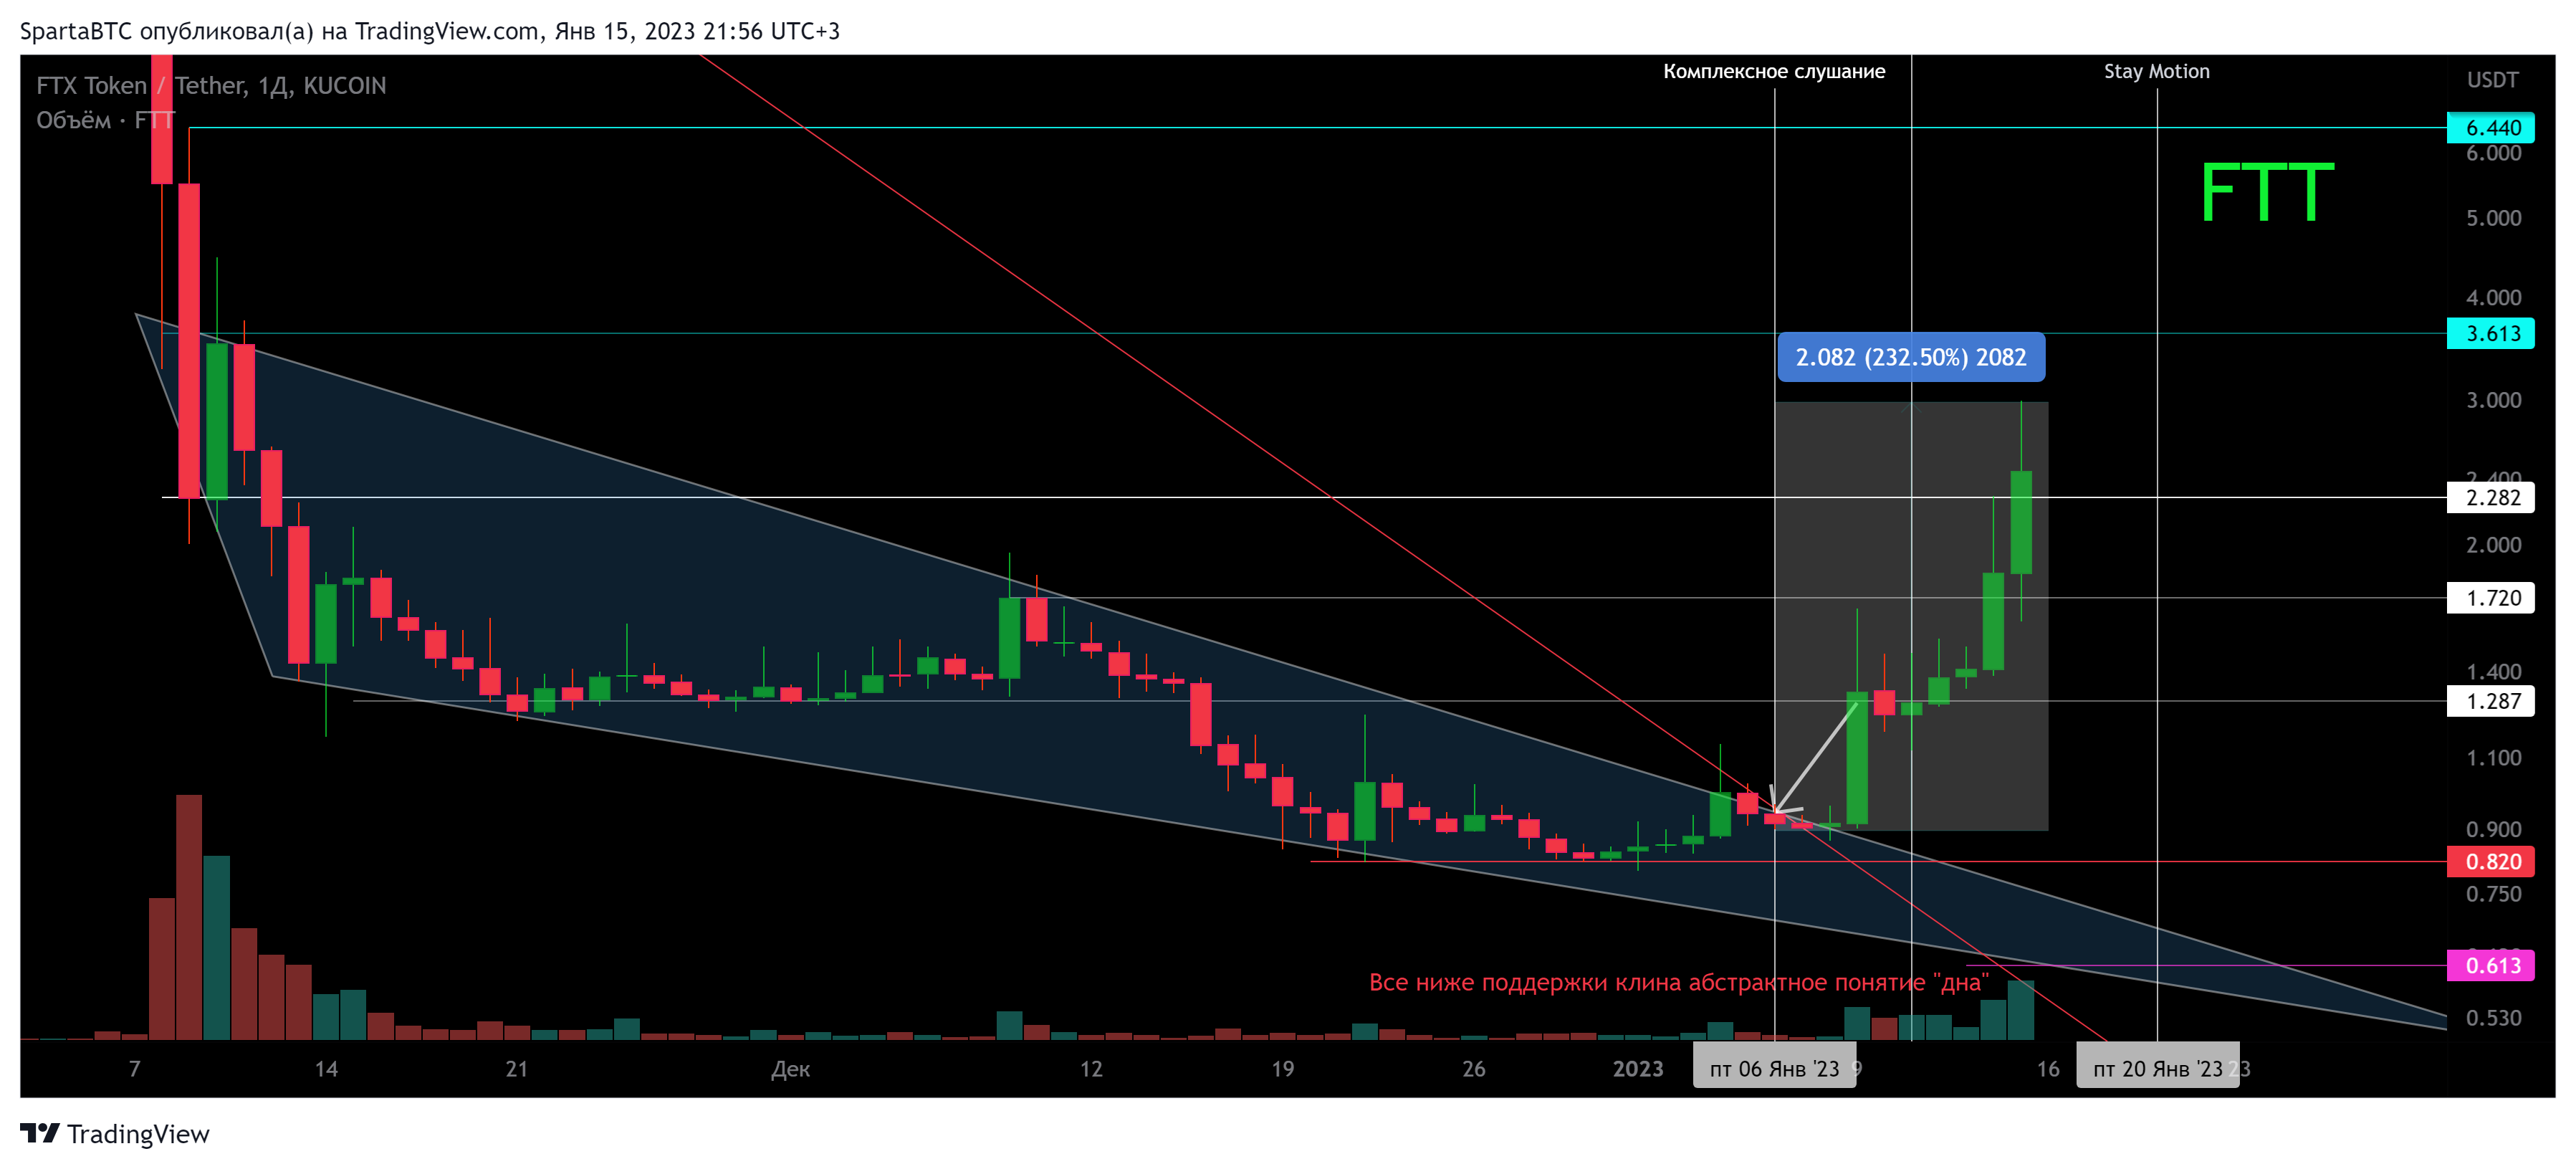Viewport: 2576px width, 1169px height.
Task: Click the '19' date label on time axis
Action: pyautogui.click(x=1282, y=1069)
